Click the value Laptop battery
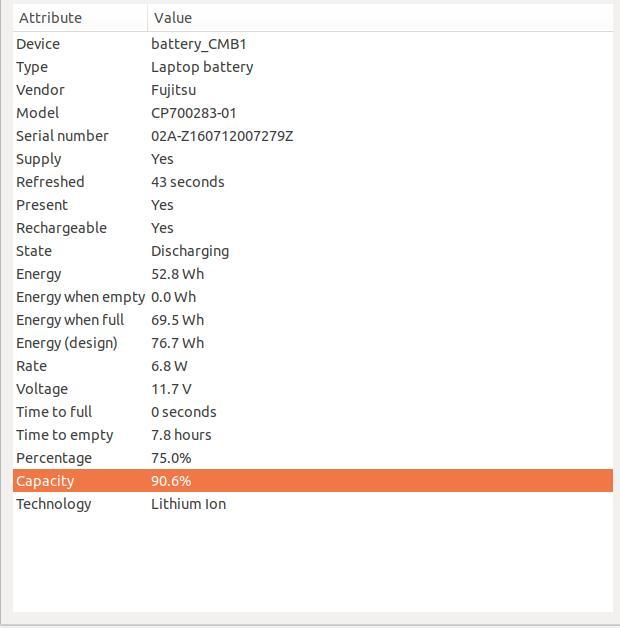Screen dimensions: 620x628 pos(202,67)
